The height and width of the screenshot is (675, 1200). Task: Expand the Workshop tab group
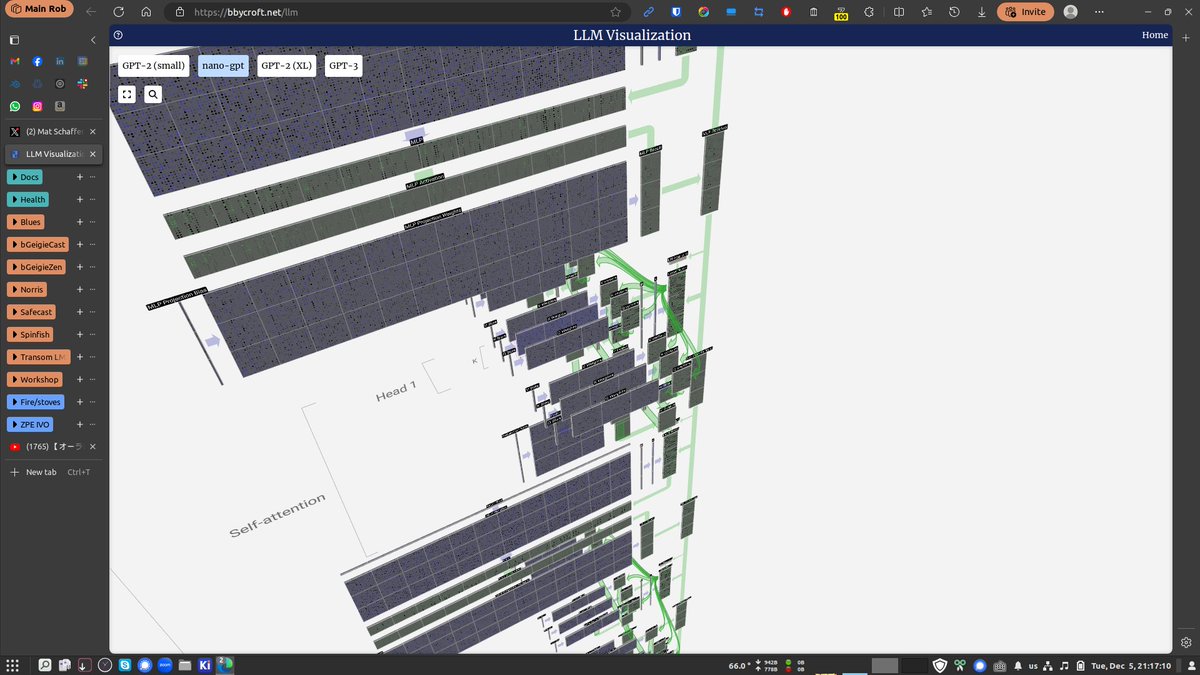point(36,379)
